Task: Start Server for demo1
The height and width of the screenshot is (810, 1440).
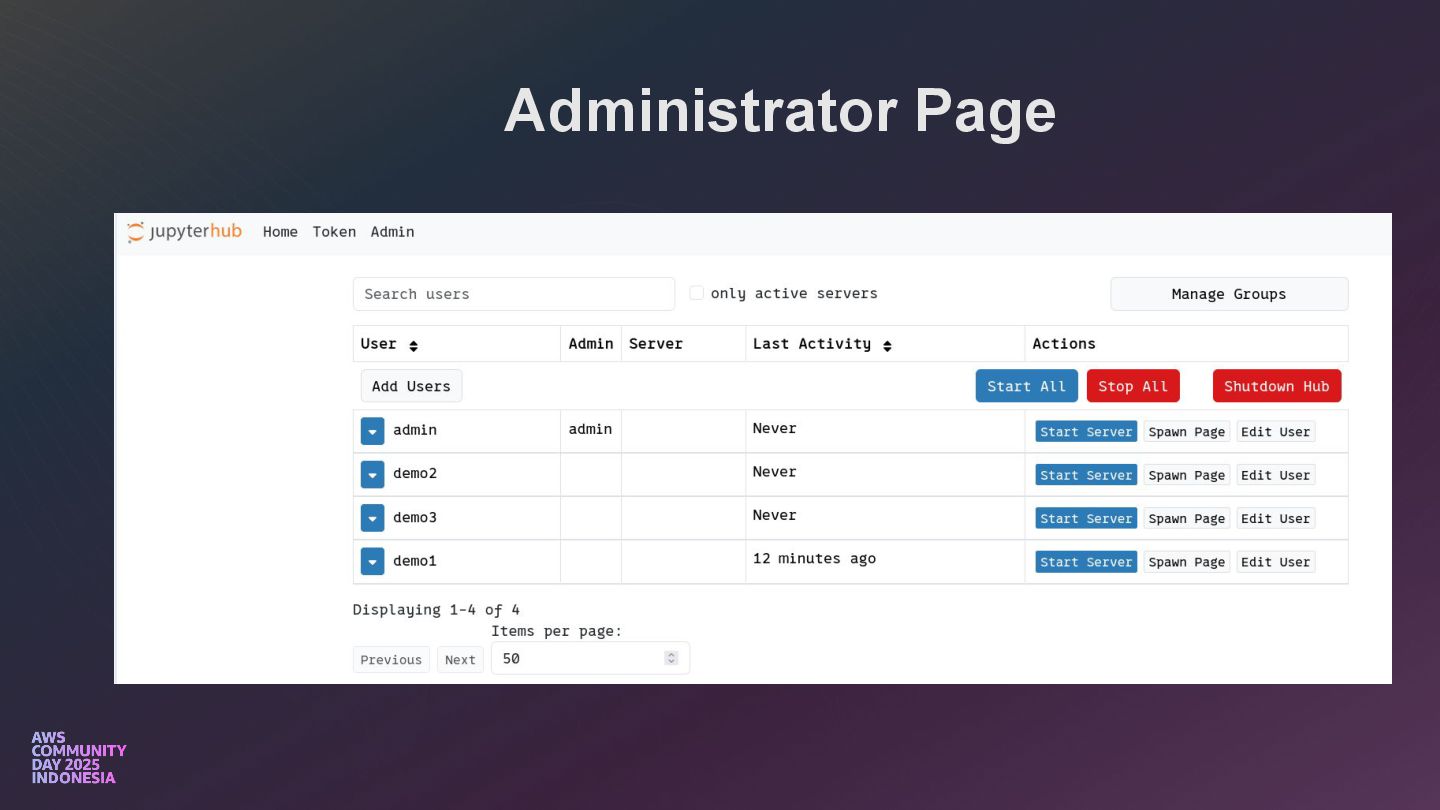Action: coord(1086,562)
